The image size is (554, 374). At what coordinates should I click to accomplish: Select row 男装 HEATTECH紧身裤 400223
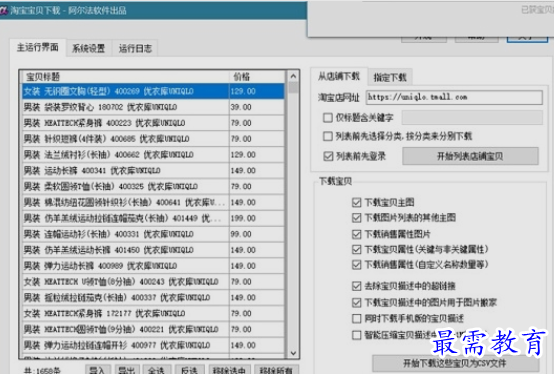(x=153, y=123)
